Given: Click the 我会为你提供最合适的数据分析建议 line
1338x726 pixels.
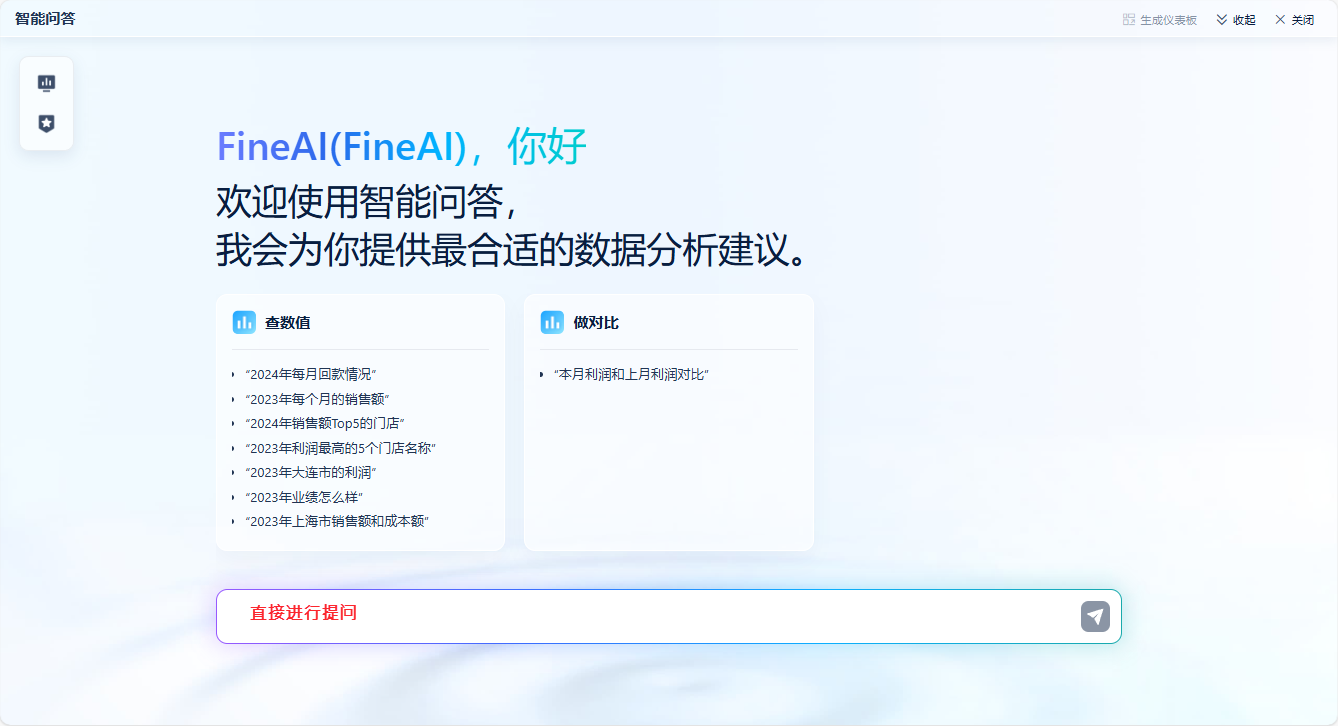Looking at the screenshot, I should tap(512, 250).
